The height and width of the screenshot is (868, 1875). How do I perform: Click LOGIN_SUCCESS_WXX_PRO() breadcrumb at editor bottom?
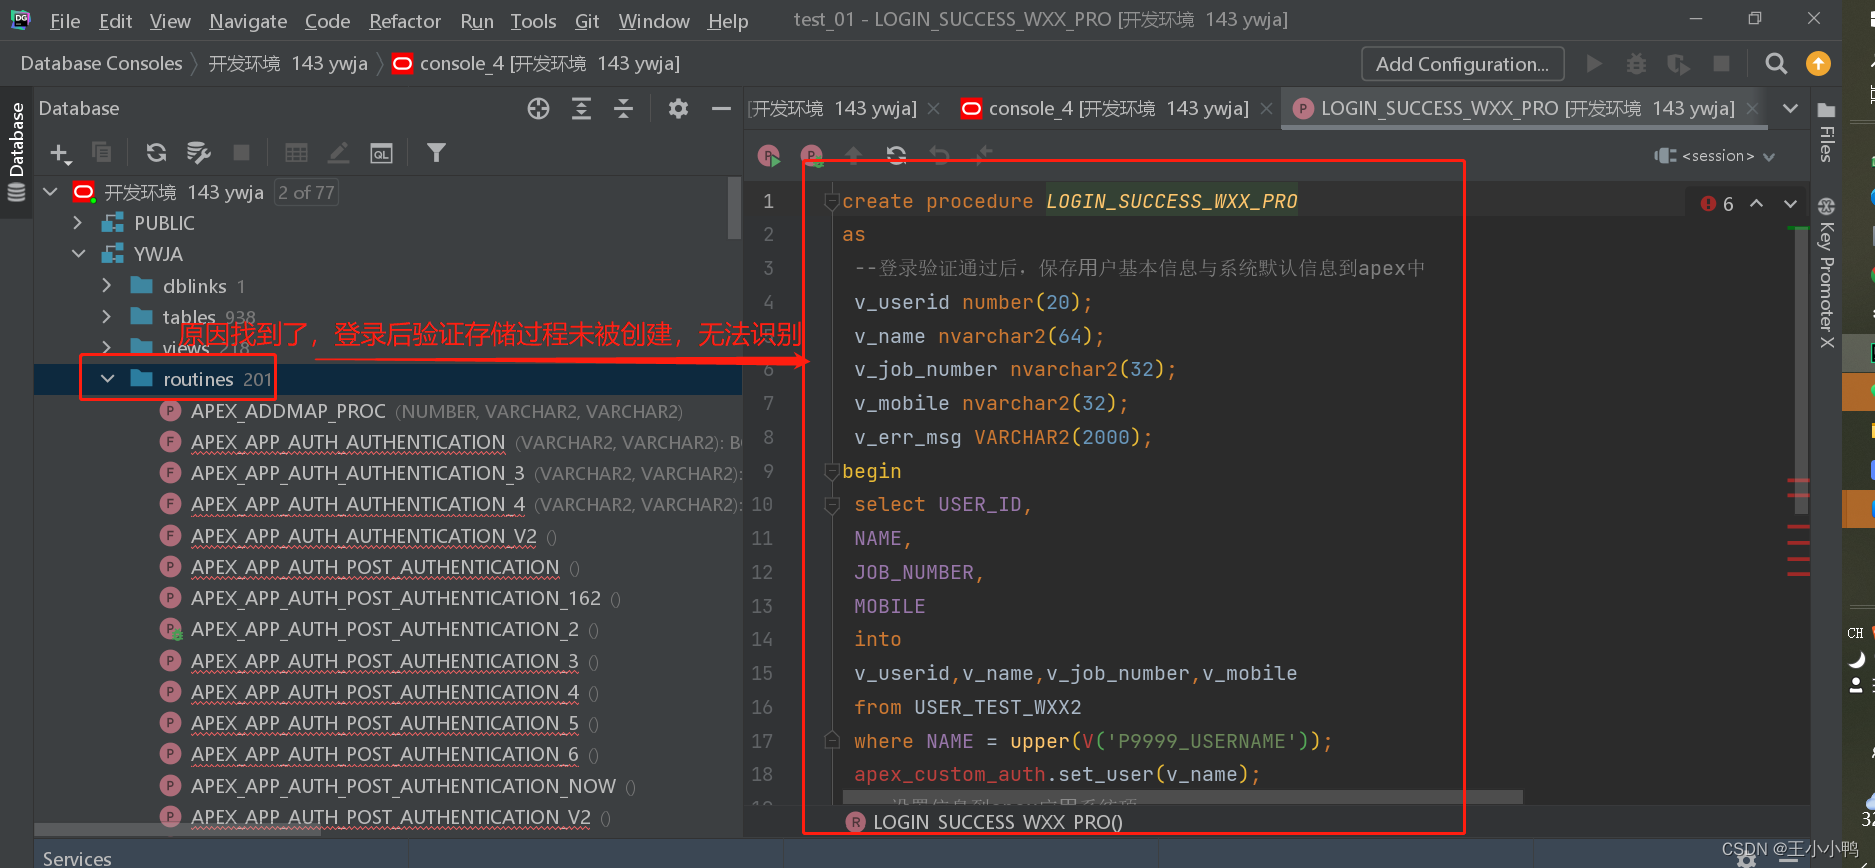pyautogui.click(x=985, y=822)
